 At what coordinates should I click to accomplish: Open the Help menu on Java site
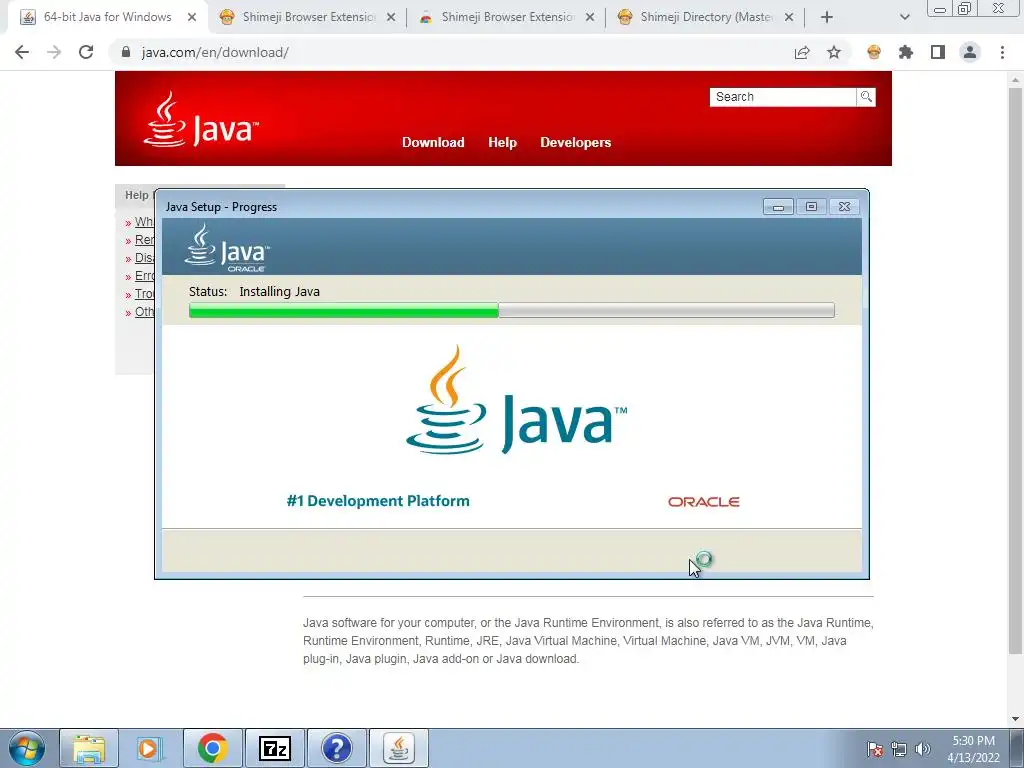(x=502, y=142)
